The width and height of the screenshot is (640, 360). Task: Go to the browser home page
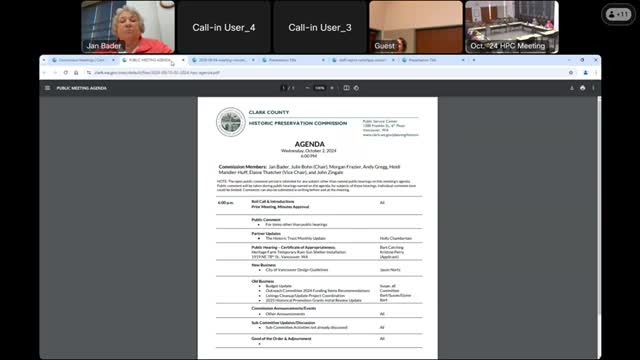click(x=76, y=73)
